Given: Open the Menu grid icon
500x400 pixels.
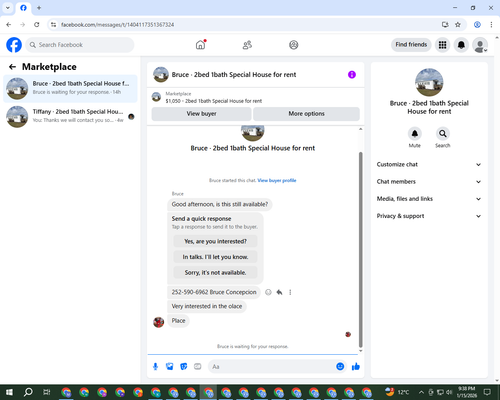Looking at the screenshot, I should point(442,45).
